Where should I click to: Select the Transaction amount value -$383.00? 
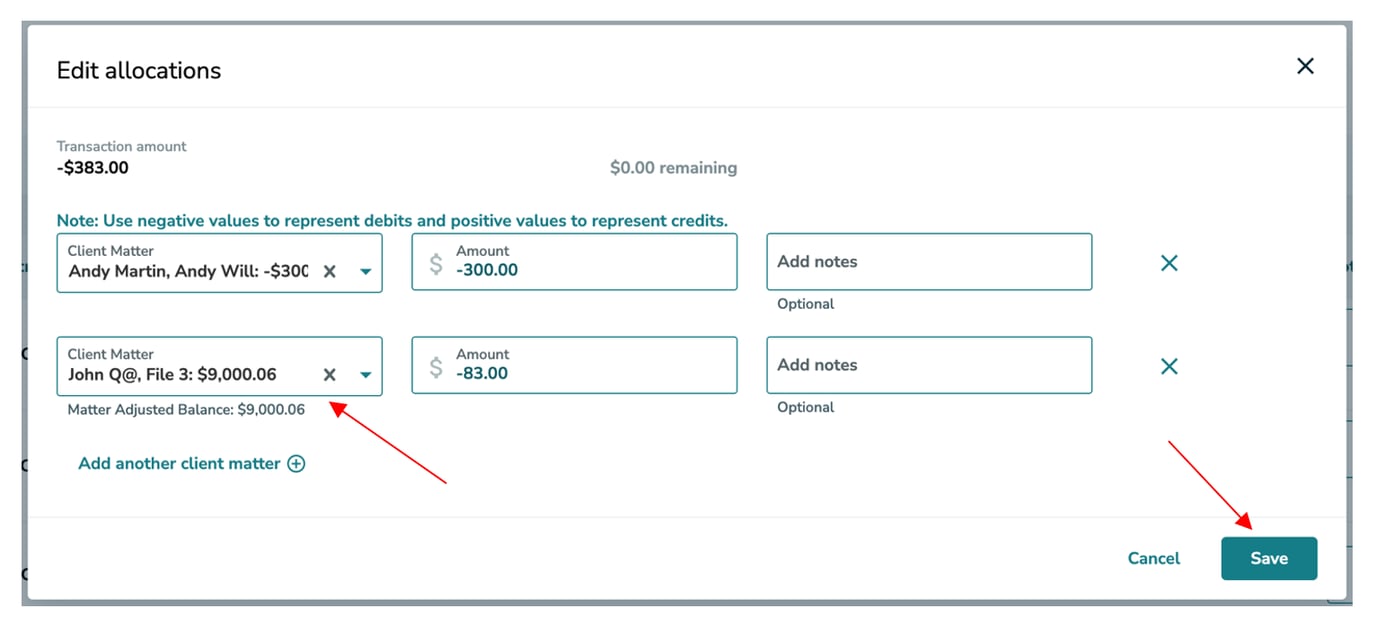point(92,167)
